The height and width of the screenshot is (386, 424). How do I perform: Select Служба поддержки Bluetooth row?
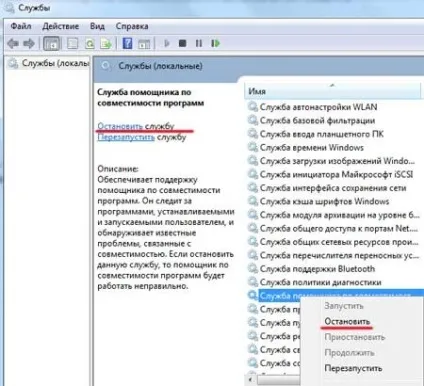coord(311,269)
